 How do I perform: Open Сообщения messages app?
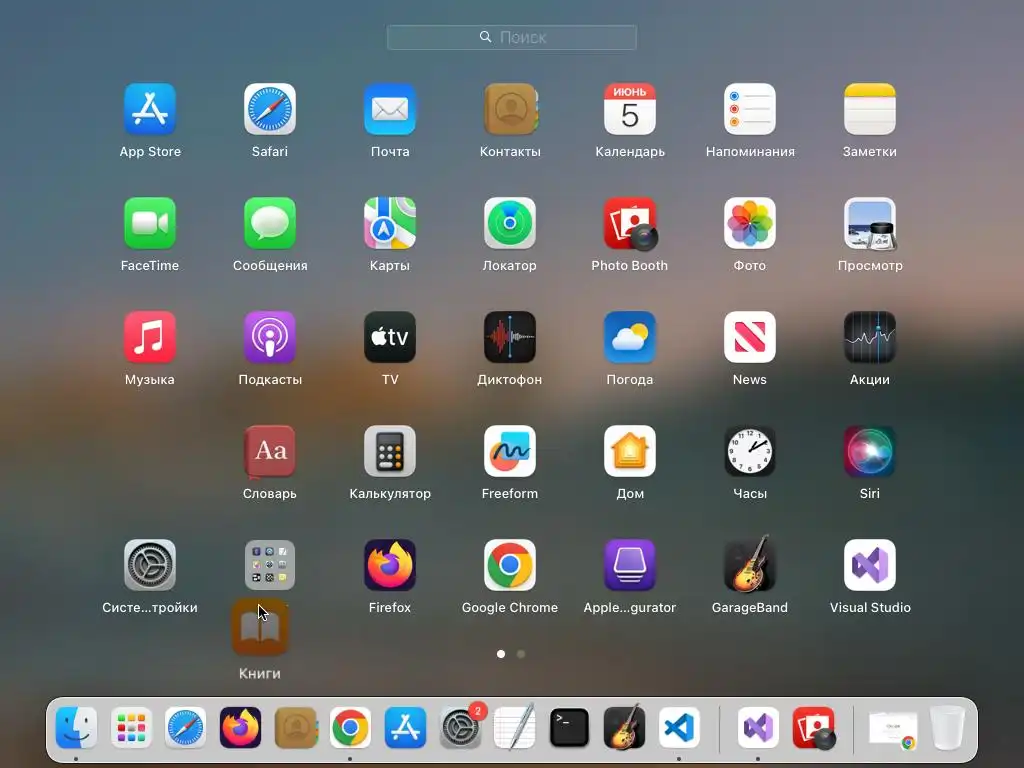click(270, 223)
